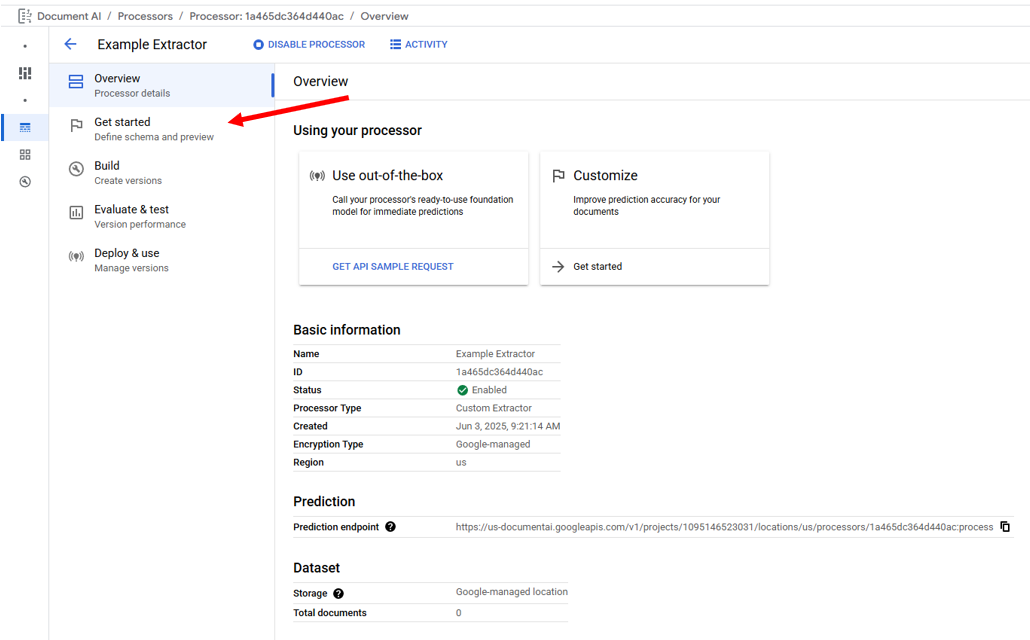The height and width of the screenshot is (640, 1030).
Task: Show help for Dataset Storage
Action: coord(338,594)
